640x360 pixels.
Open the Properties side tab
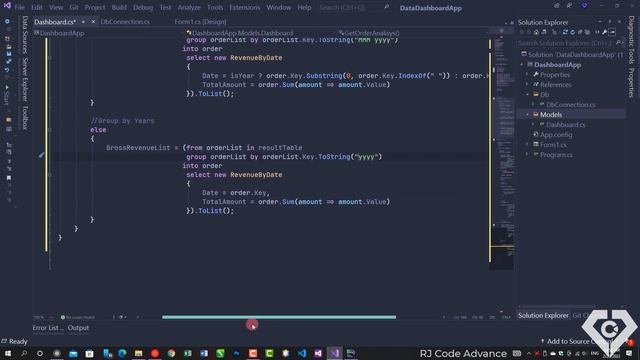point(631,82)
